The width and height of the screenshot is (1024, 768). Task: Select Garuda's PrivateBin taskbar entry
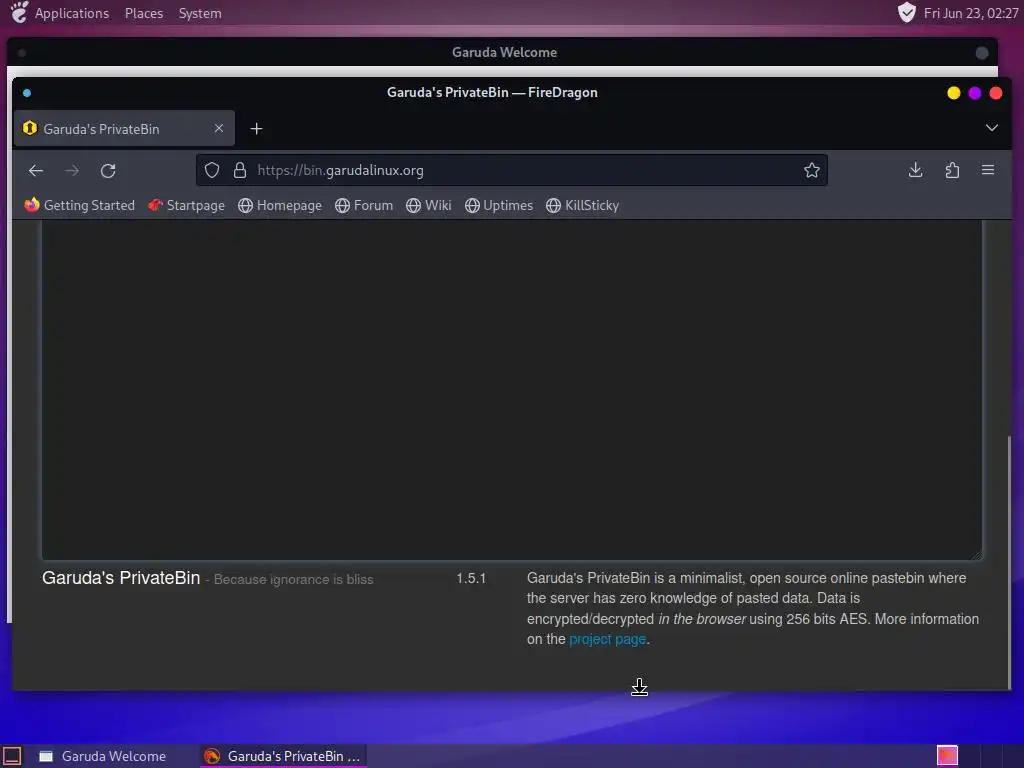283,756
